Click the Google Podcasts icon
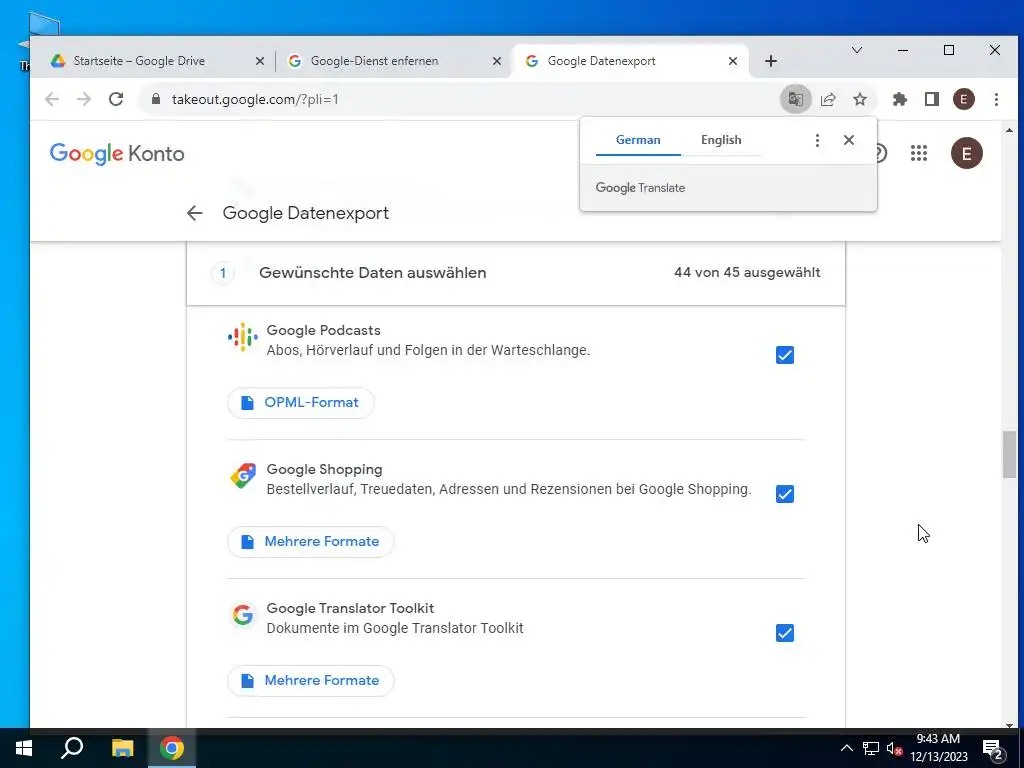 (x=242, y=338)
